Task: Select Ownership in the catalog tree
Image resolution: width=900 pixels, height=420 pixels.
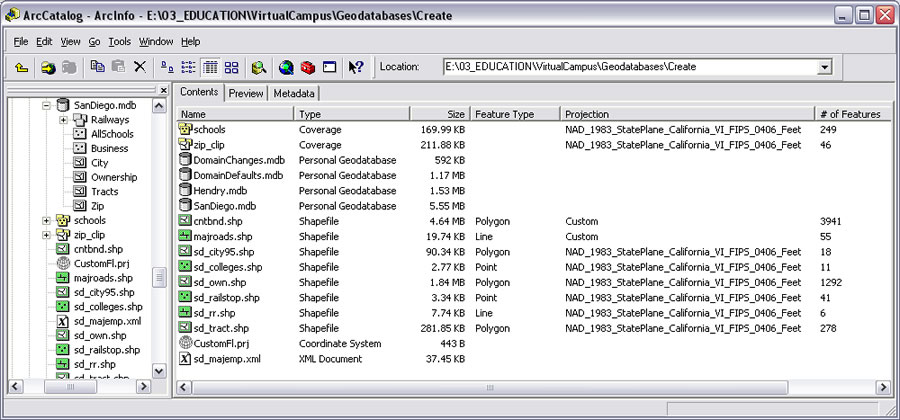Action: click(x=114, y=177)
